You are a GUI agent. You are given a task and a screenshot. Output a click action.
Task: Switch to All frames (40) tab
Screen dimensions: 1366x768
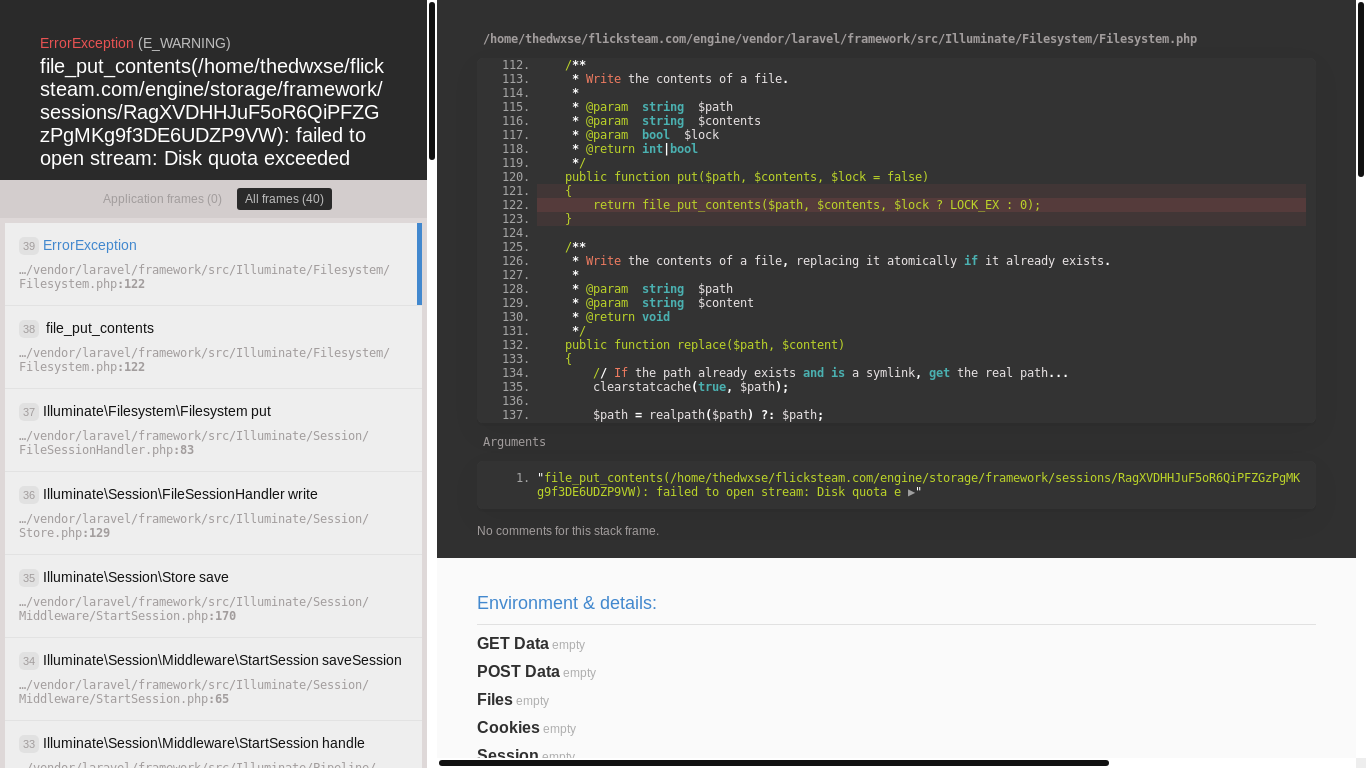pos(284,199)
